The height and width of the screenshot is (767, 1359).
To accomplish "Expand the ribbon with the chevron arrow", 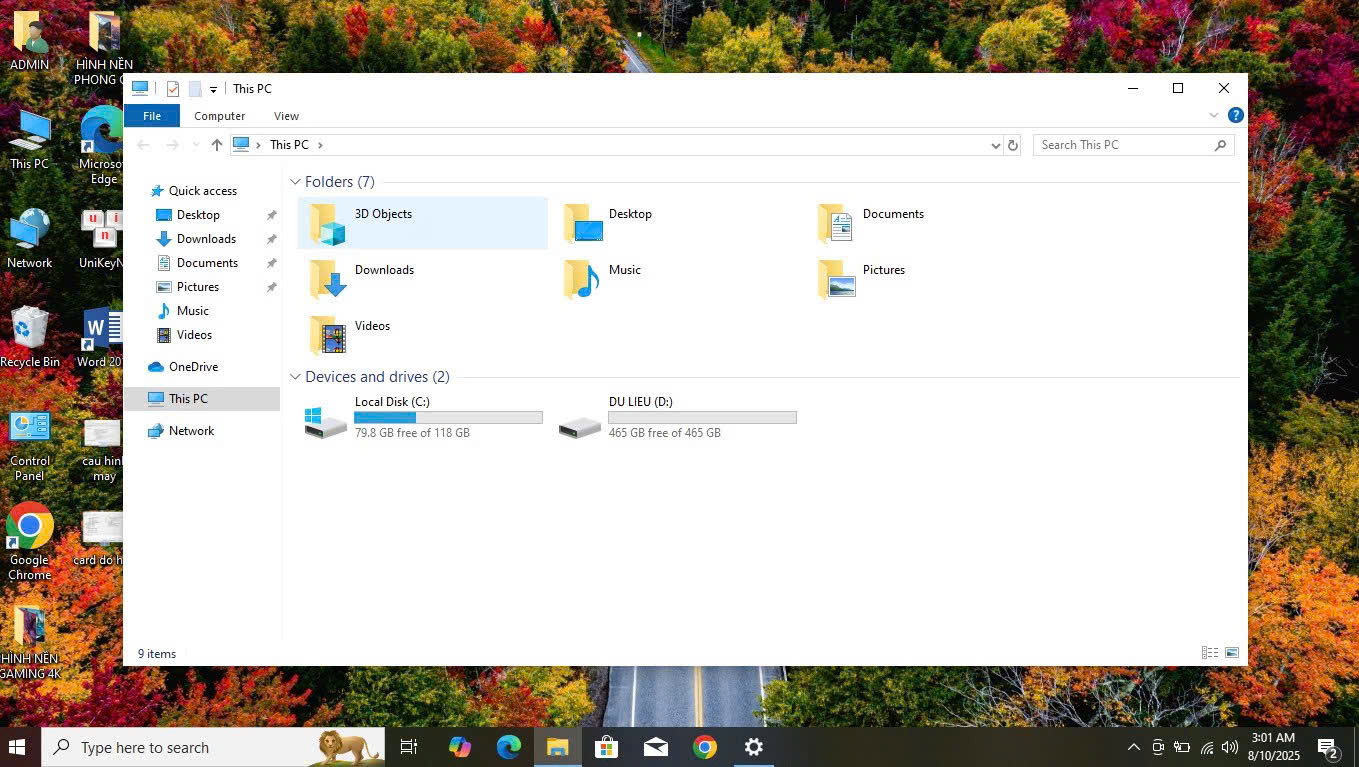I will click(x=1215, y=116).
